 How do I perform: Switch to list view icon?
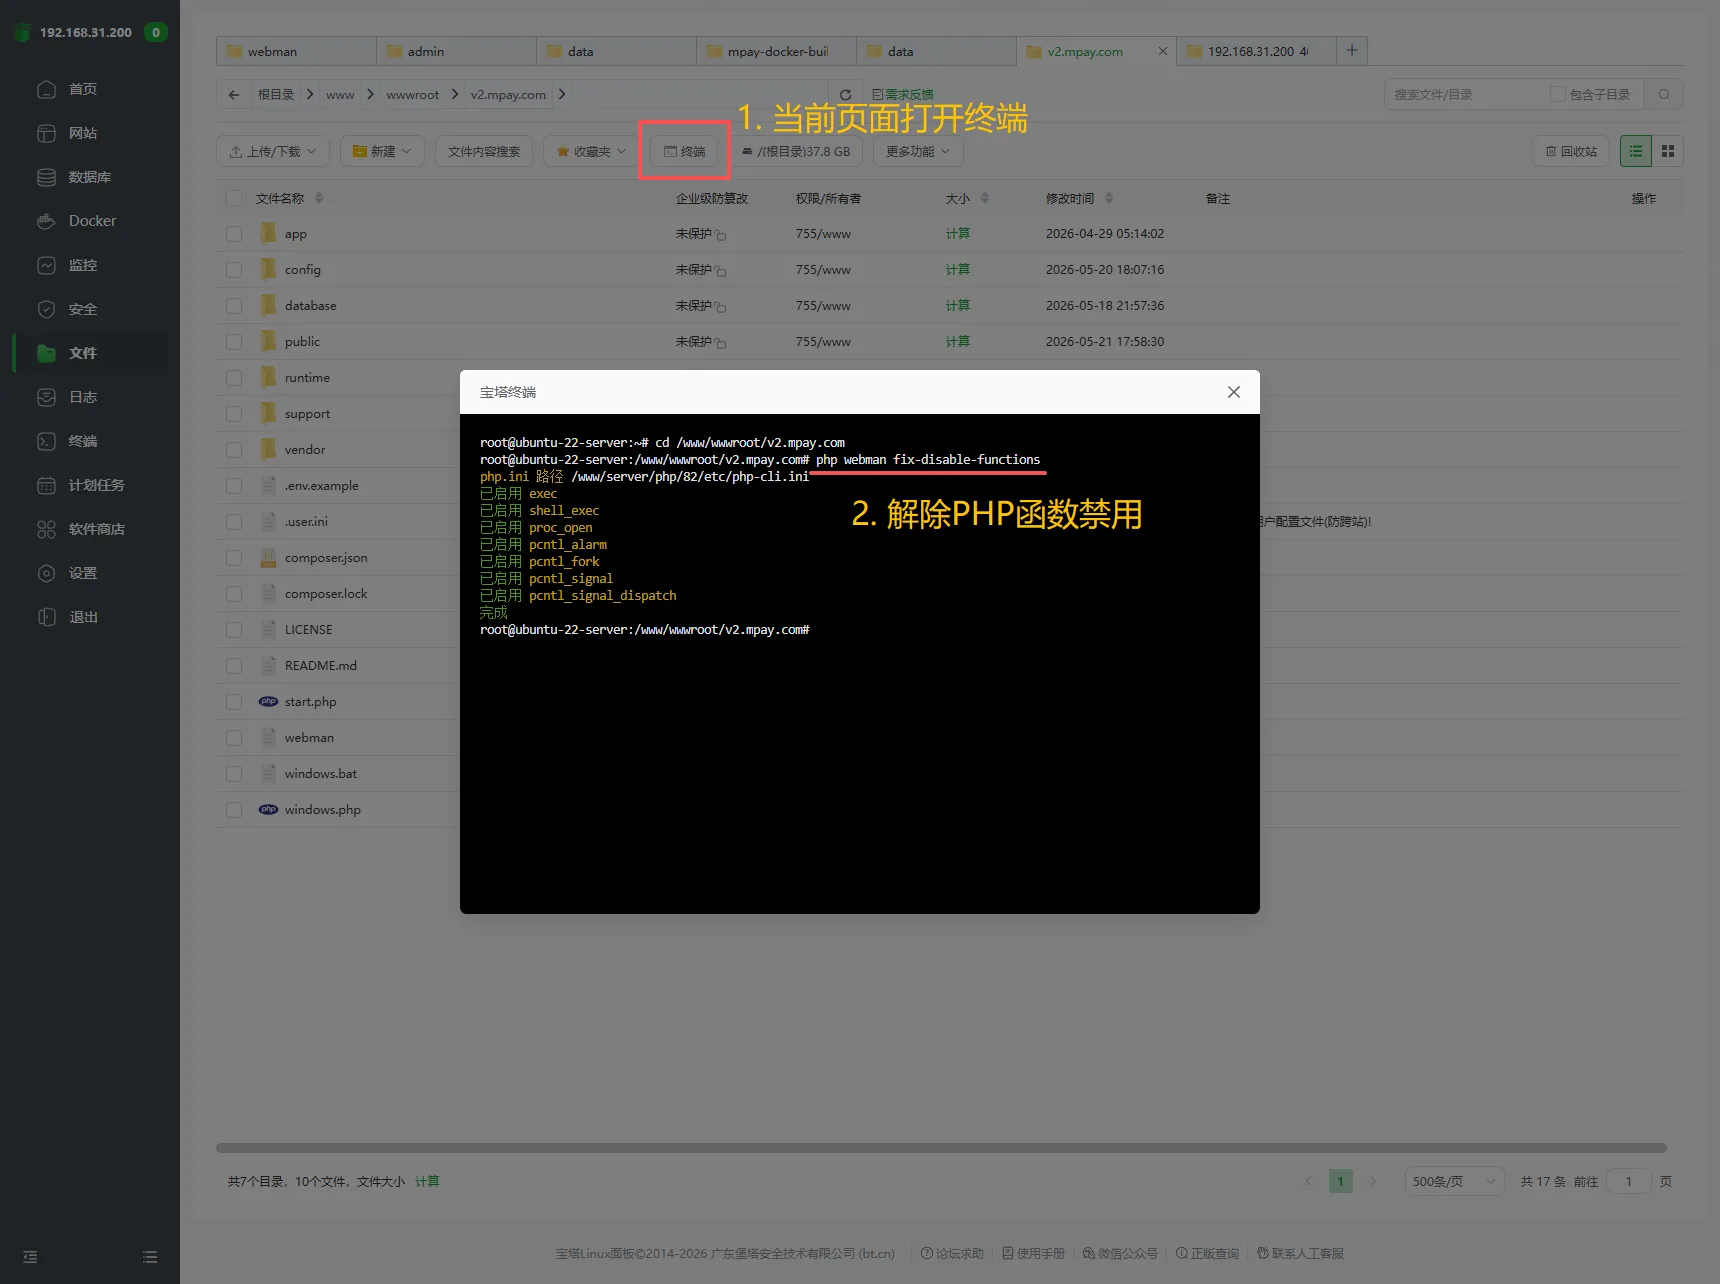coord(1636,151)
